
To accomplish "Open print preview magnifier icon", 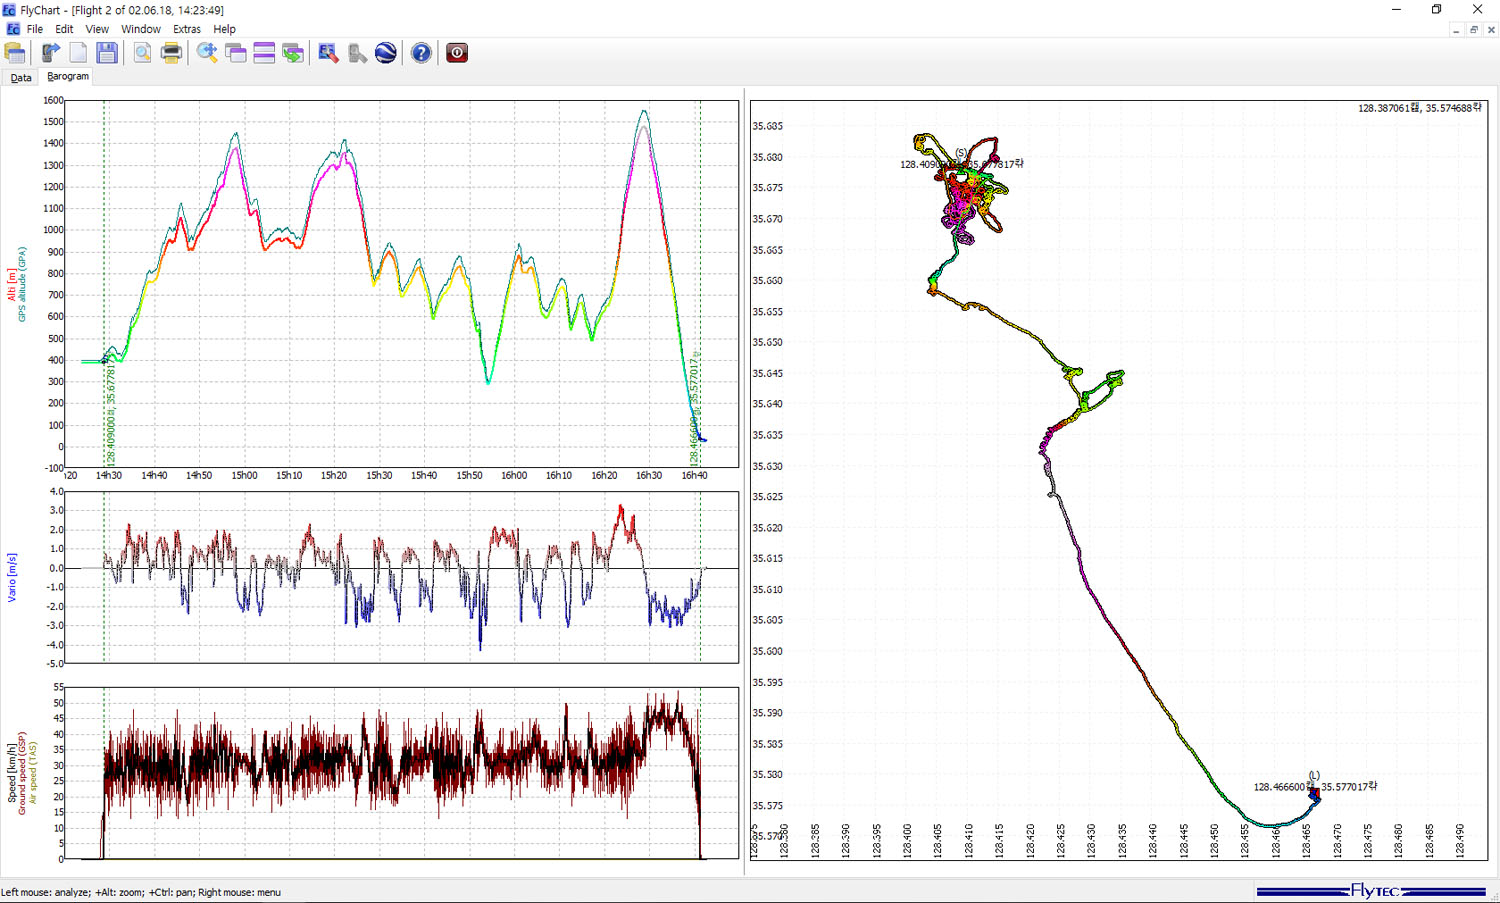I will pyautogui.click(x=142, y=53).
